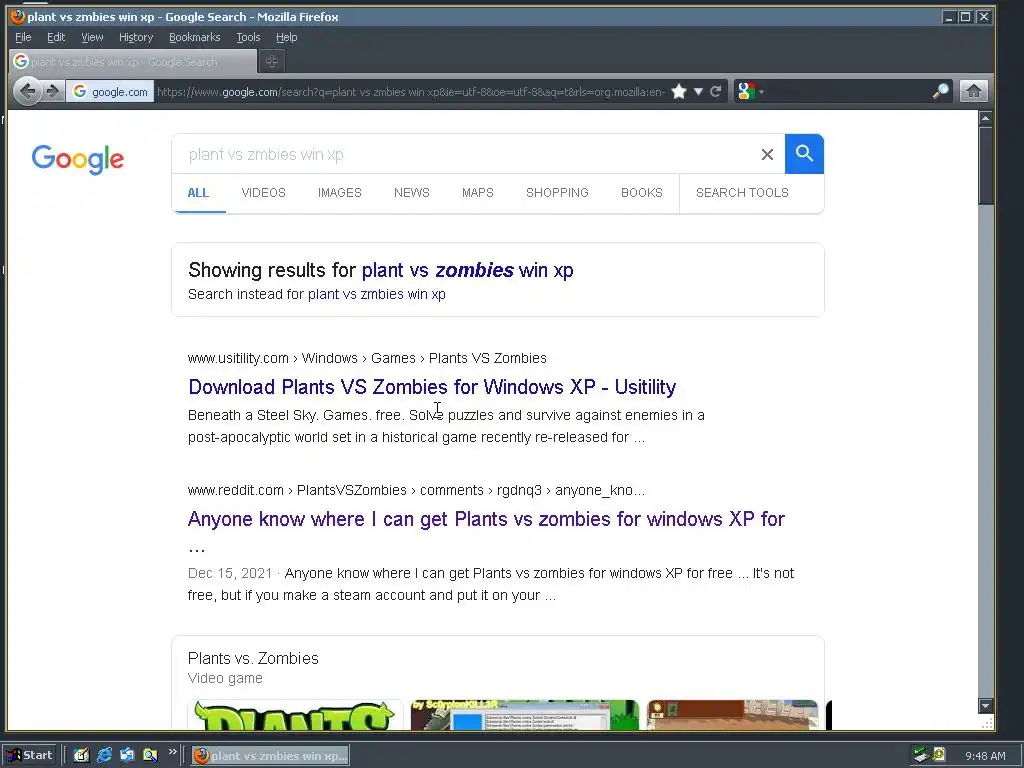Open a new tab with plus button
This screenshot has width=1024, height=768.
(x=272, y=61)
